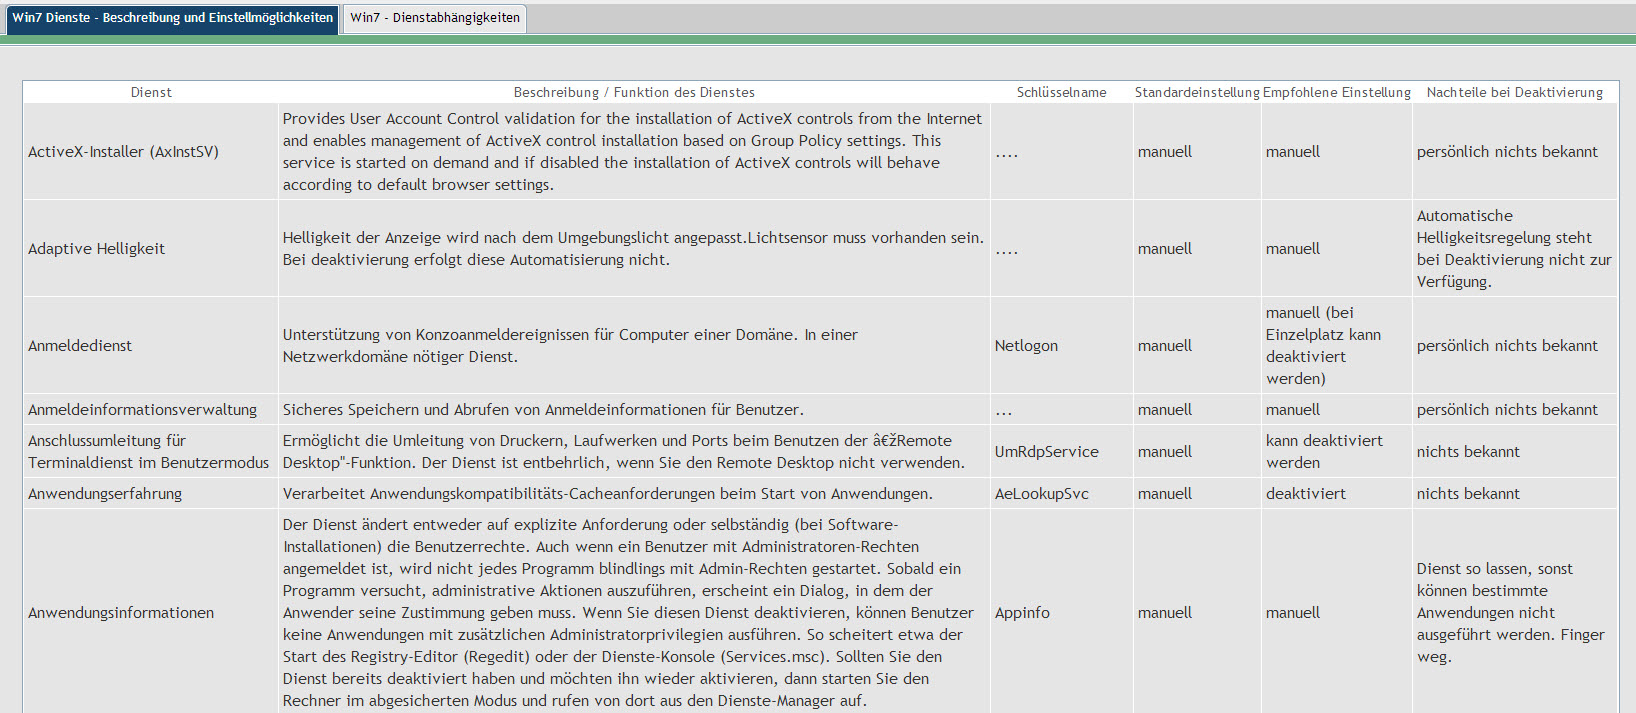Click the Anwendungskompatibilitäts-Cacheanforderungen description
The width and height of the screenshot is (1636, 713).
[x=607, y=494]
